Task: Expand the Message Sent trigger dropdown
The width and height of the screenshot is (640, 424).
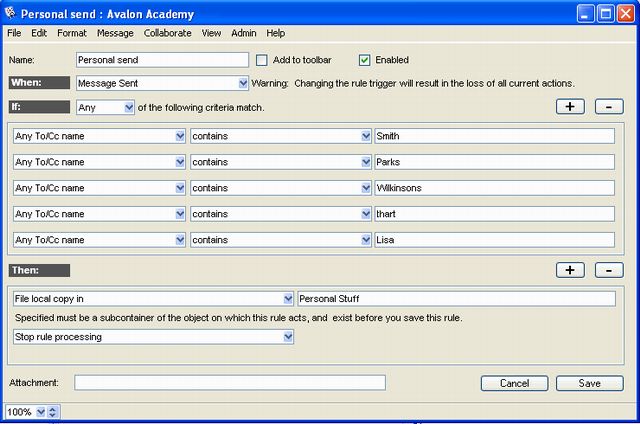Action: pos(243,83)
